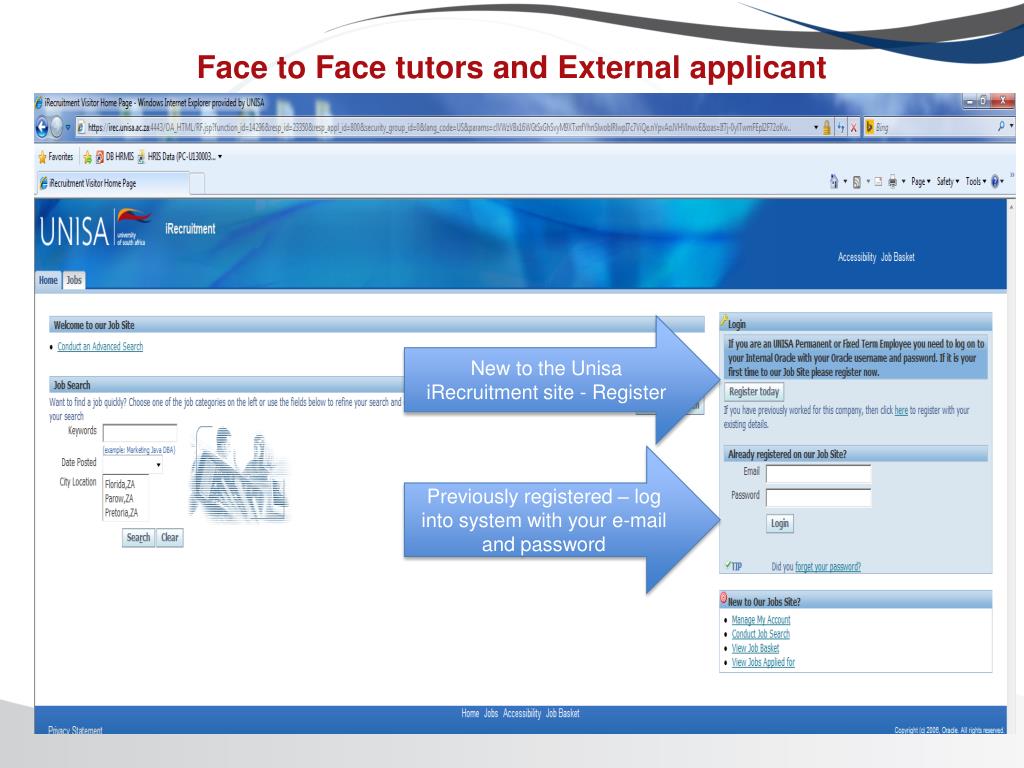Click the page scrollbar up arrow
Image resolution: width=1024 pixels, height=768 pixels.
(1012, 206)
